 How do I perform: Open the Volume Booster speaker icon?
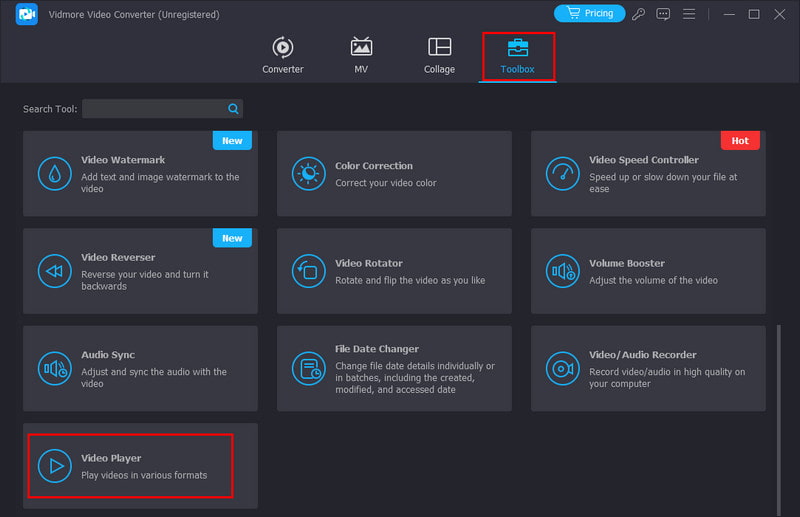point(562,271)
